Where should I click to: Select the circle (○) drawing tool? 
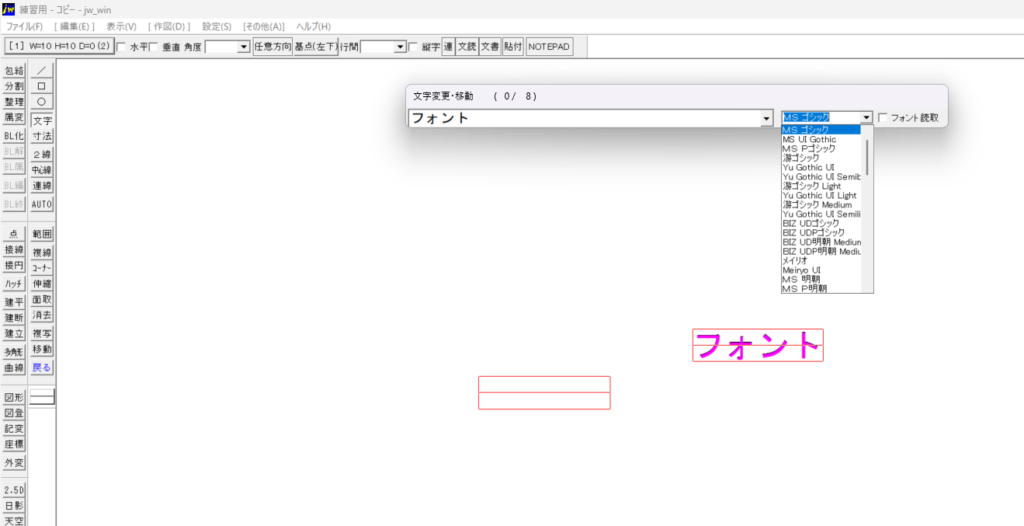click(x=41, y=102)
